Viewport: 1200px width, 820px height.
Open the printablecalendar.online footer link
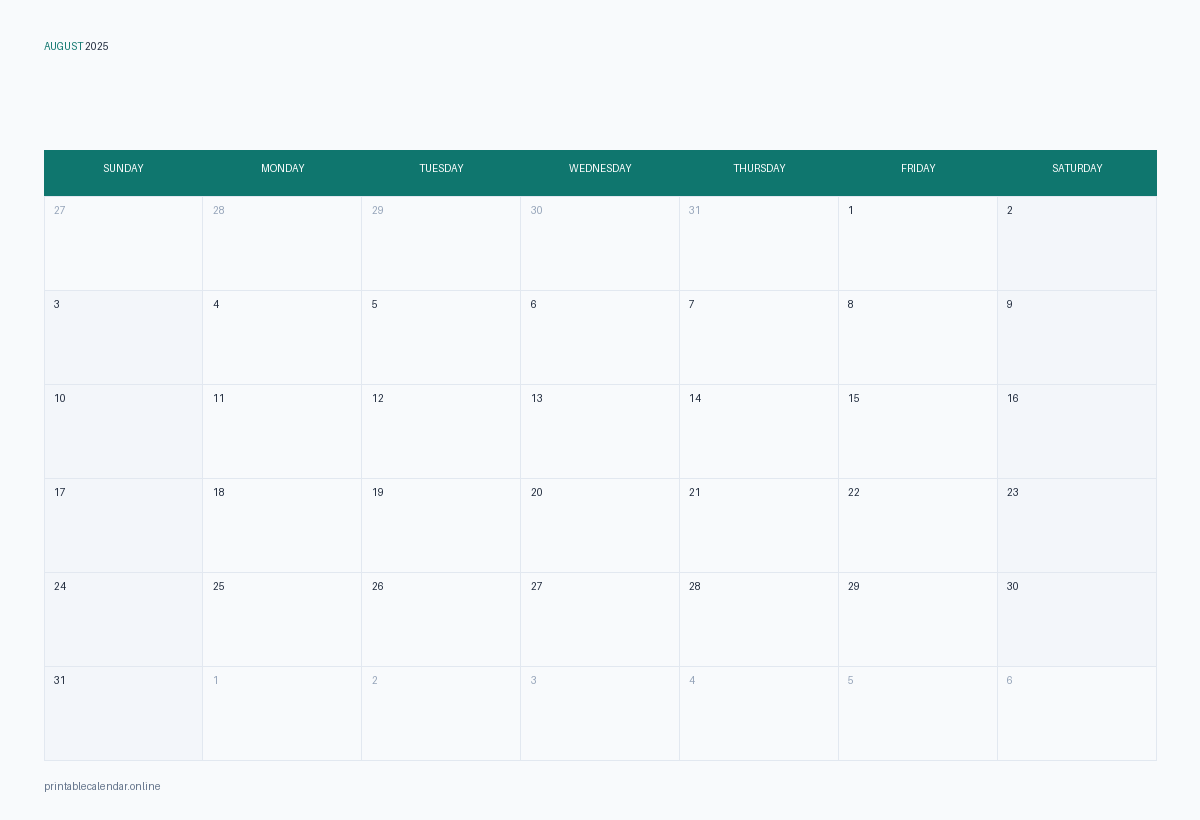[102, 786]
